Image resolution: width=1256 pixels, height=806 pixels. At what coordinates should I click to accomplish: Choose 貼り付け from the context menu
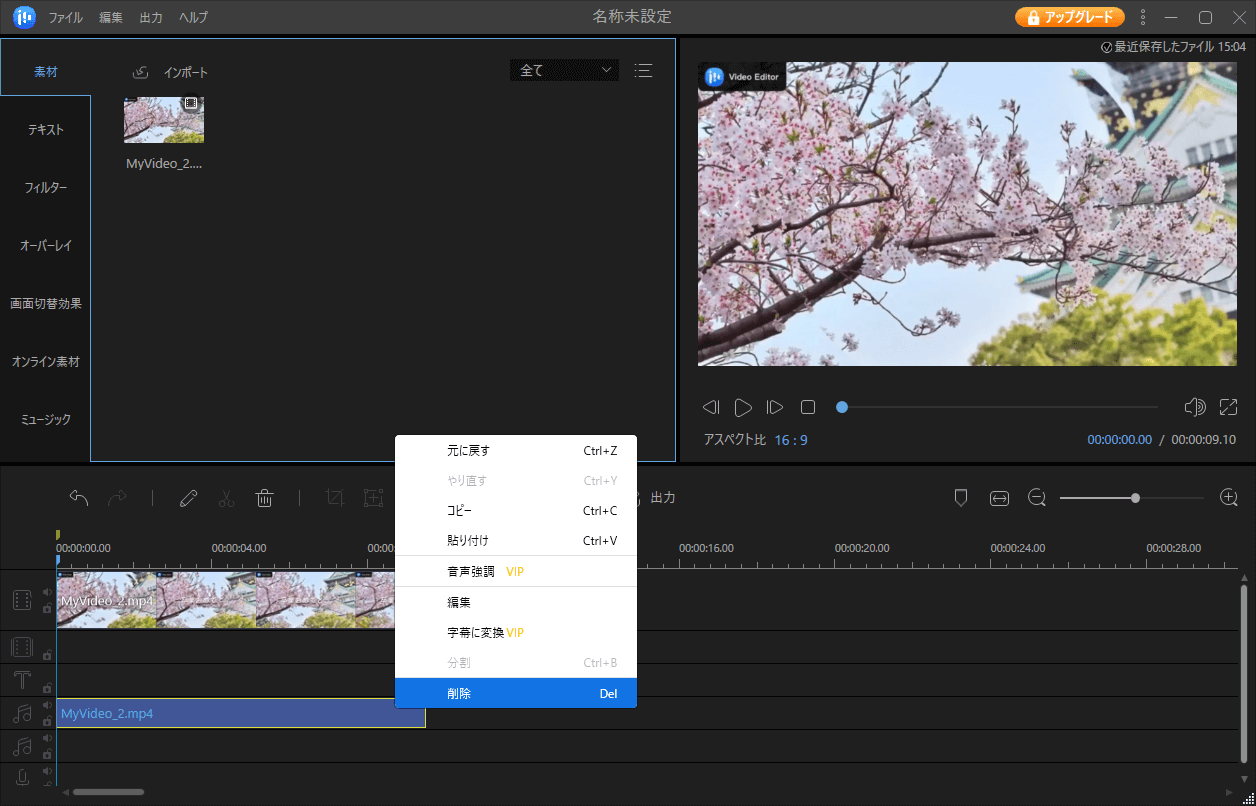(x=516, y=541)
